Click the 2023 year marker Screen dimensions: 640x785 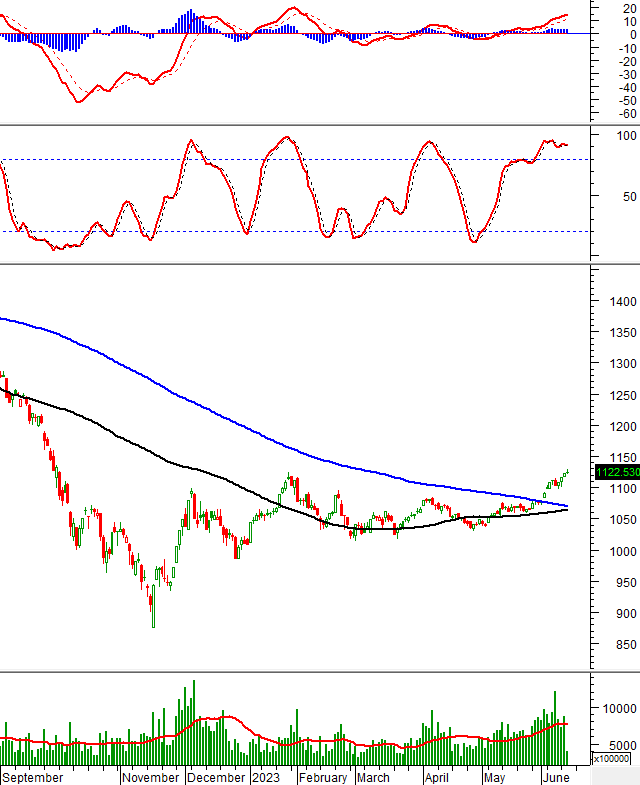265,777
